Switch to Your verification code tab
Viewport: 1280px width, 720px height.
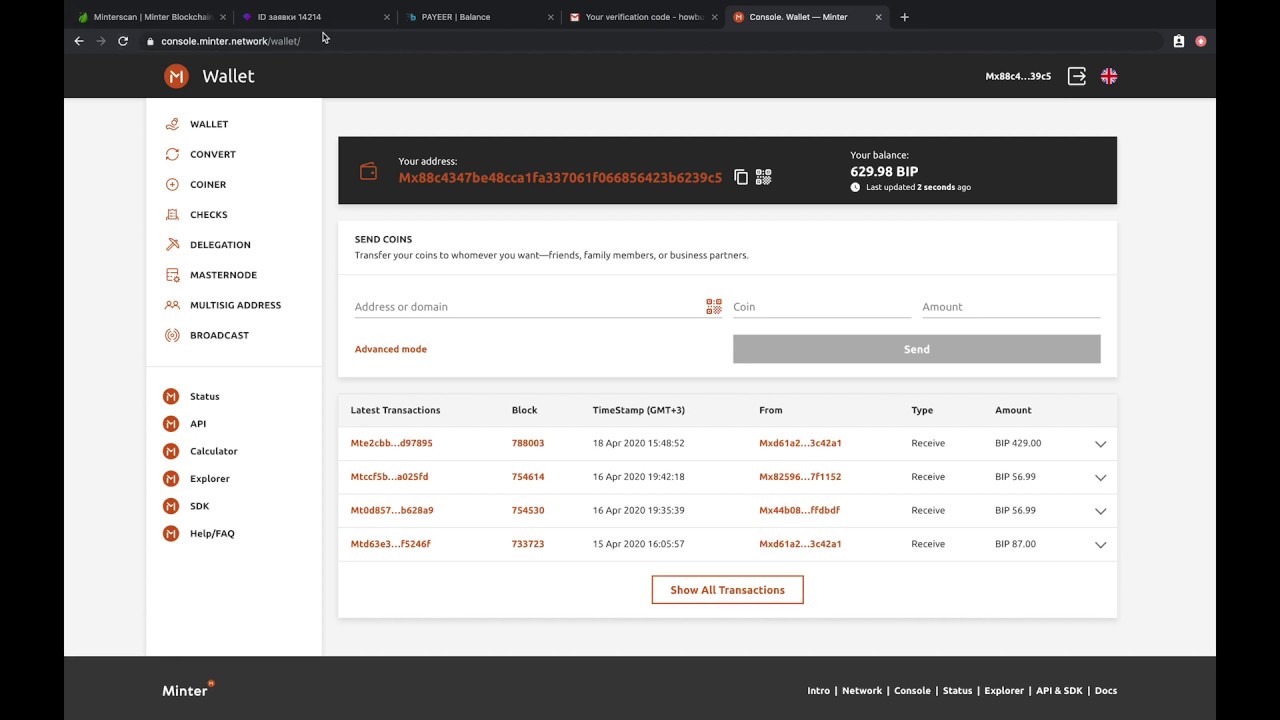click(x=642, y=17)
